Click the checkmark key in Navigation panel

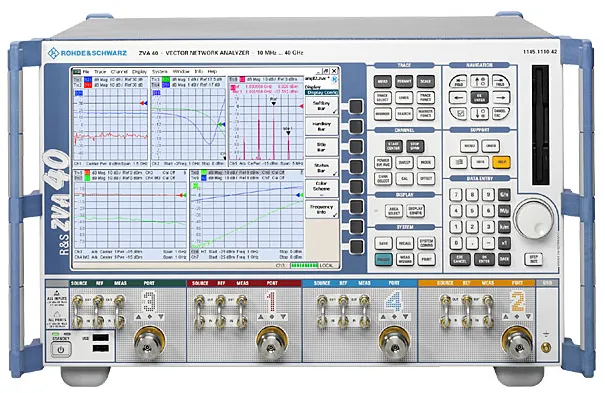(x=458, y=113)
